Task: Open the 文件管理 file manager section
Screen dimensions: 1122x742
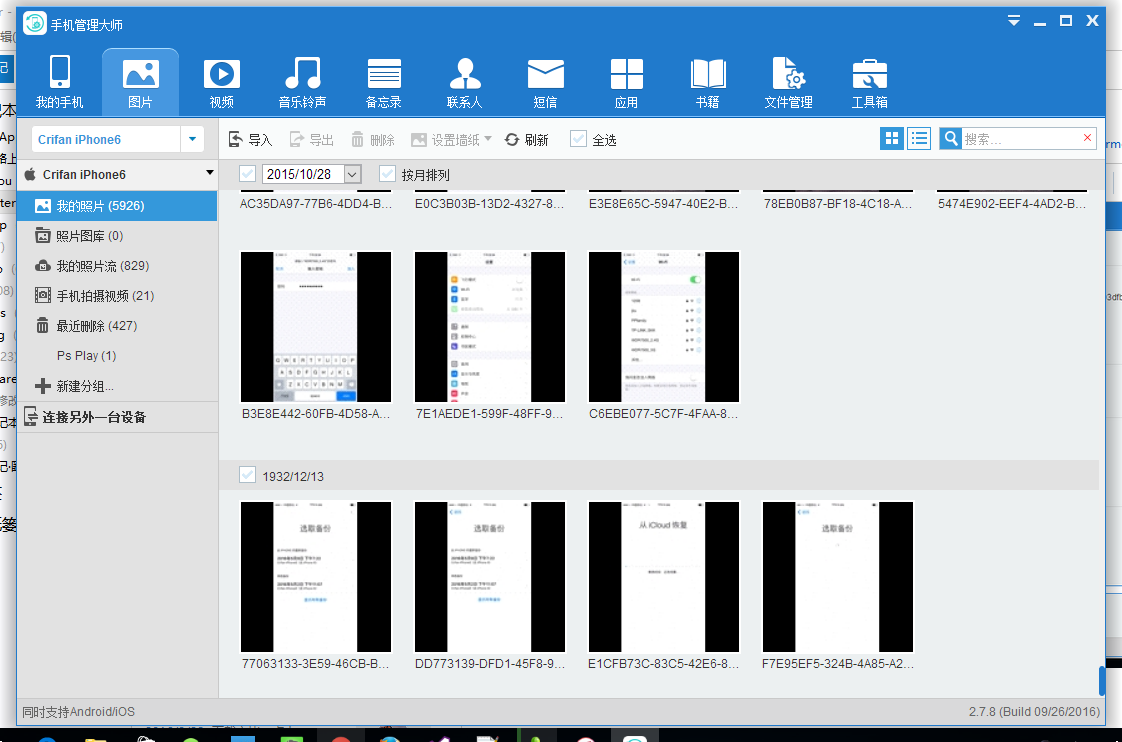Action: coord(789,82)
